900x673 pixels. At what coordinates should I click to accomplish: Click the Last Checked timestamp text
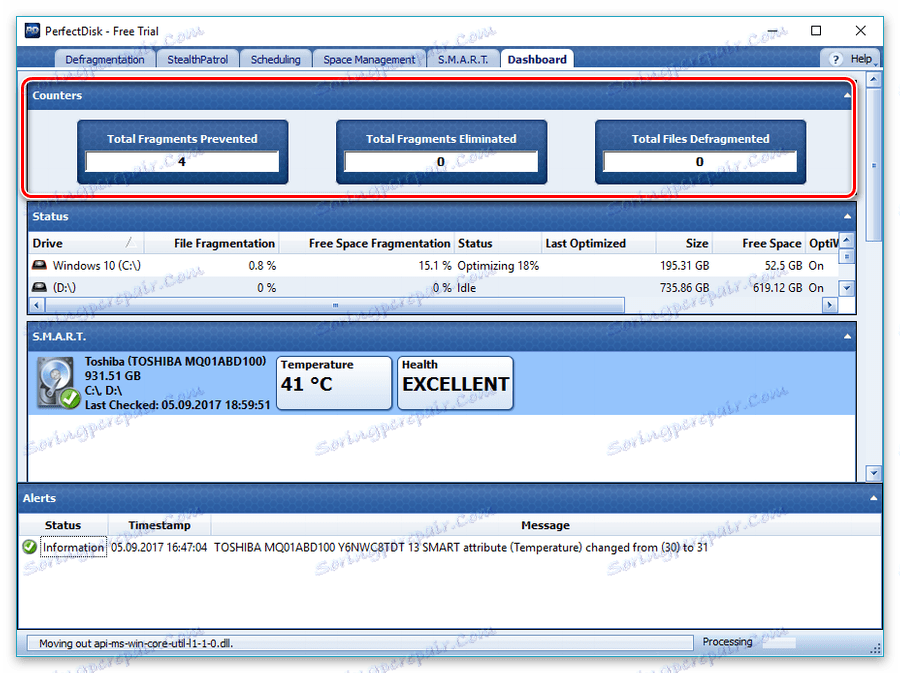tap(177, 405)
